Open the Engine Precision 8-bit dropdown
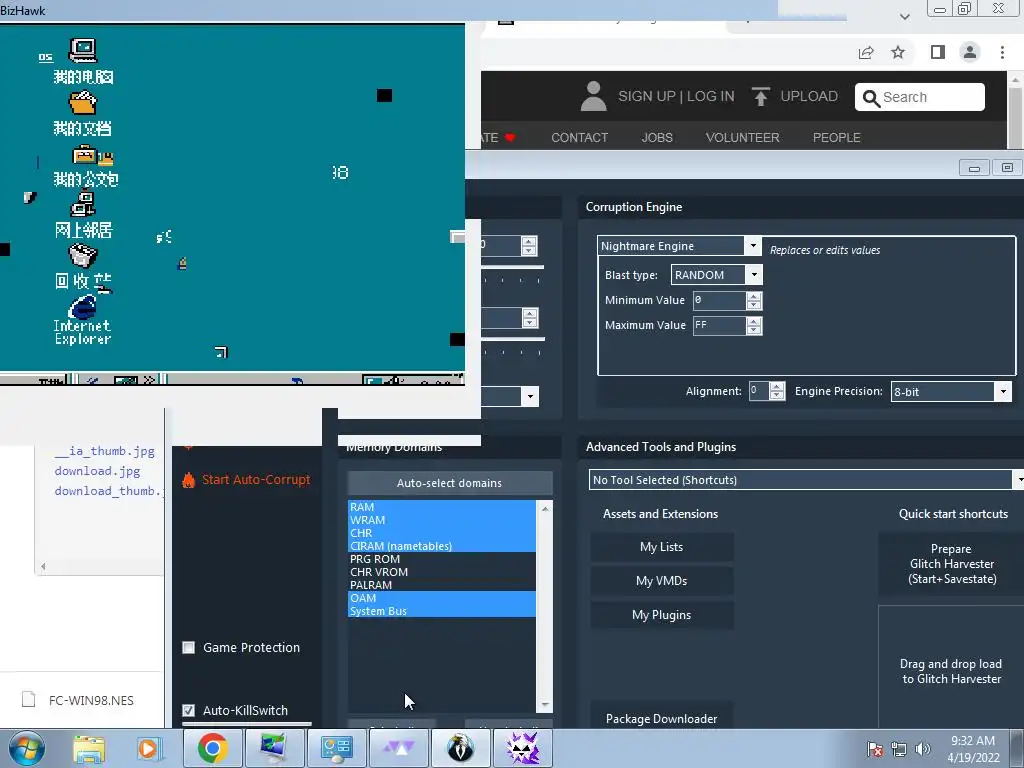Viewport: 1024px width, 768px height. (x=1003, y=391)
